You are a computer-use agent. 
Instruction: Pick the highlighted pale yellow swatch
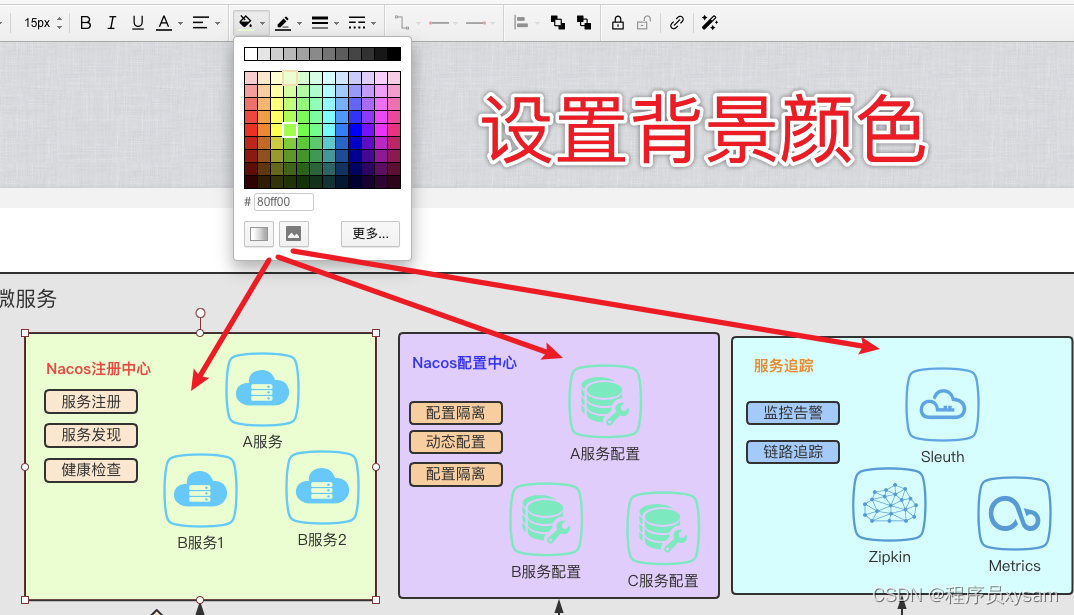290,77
